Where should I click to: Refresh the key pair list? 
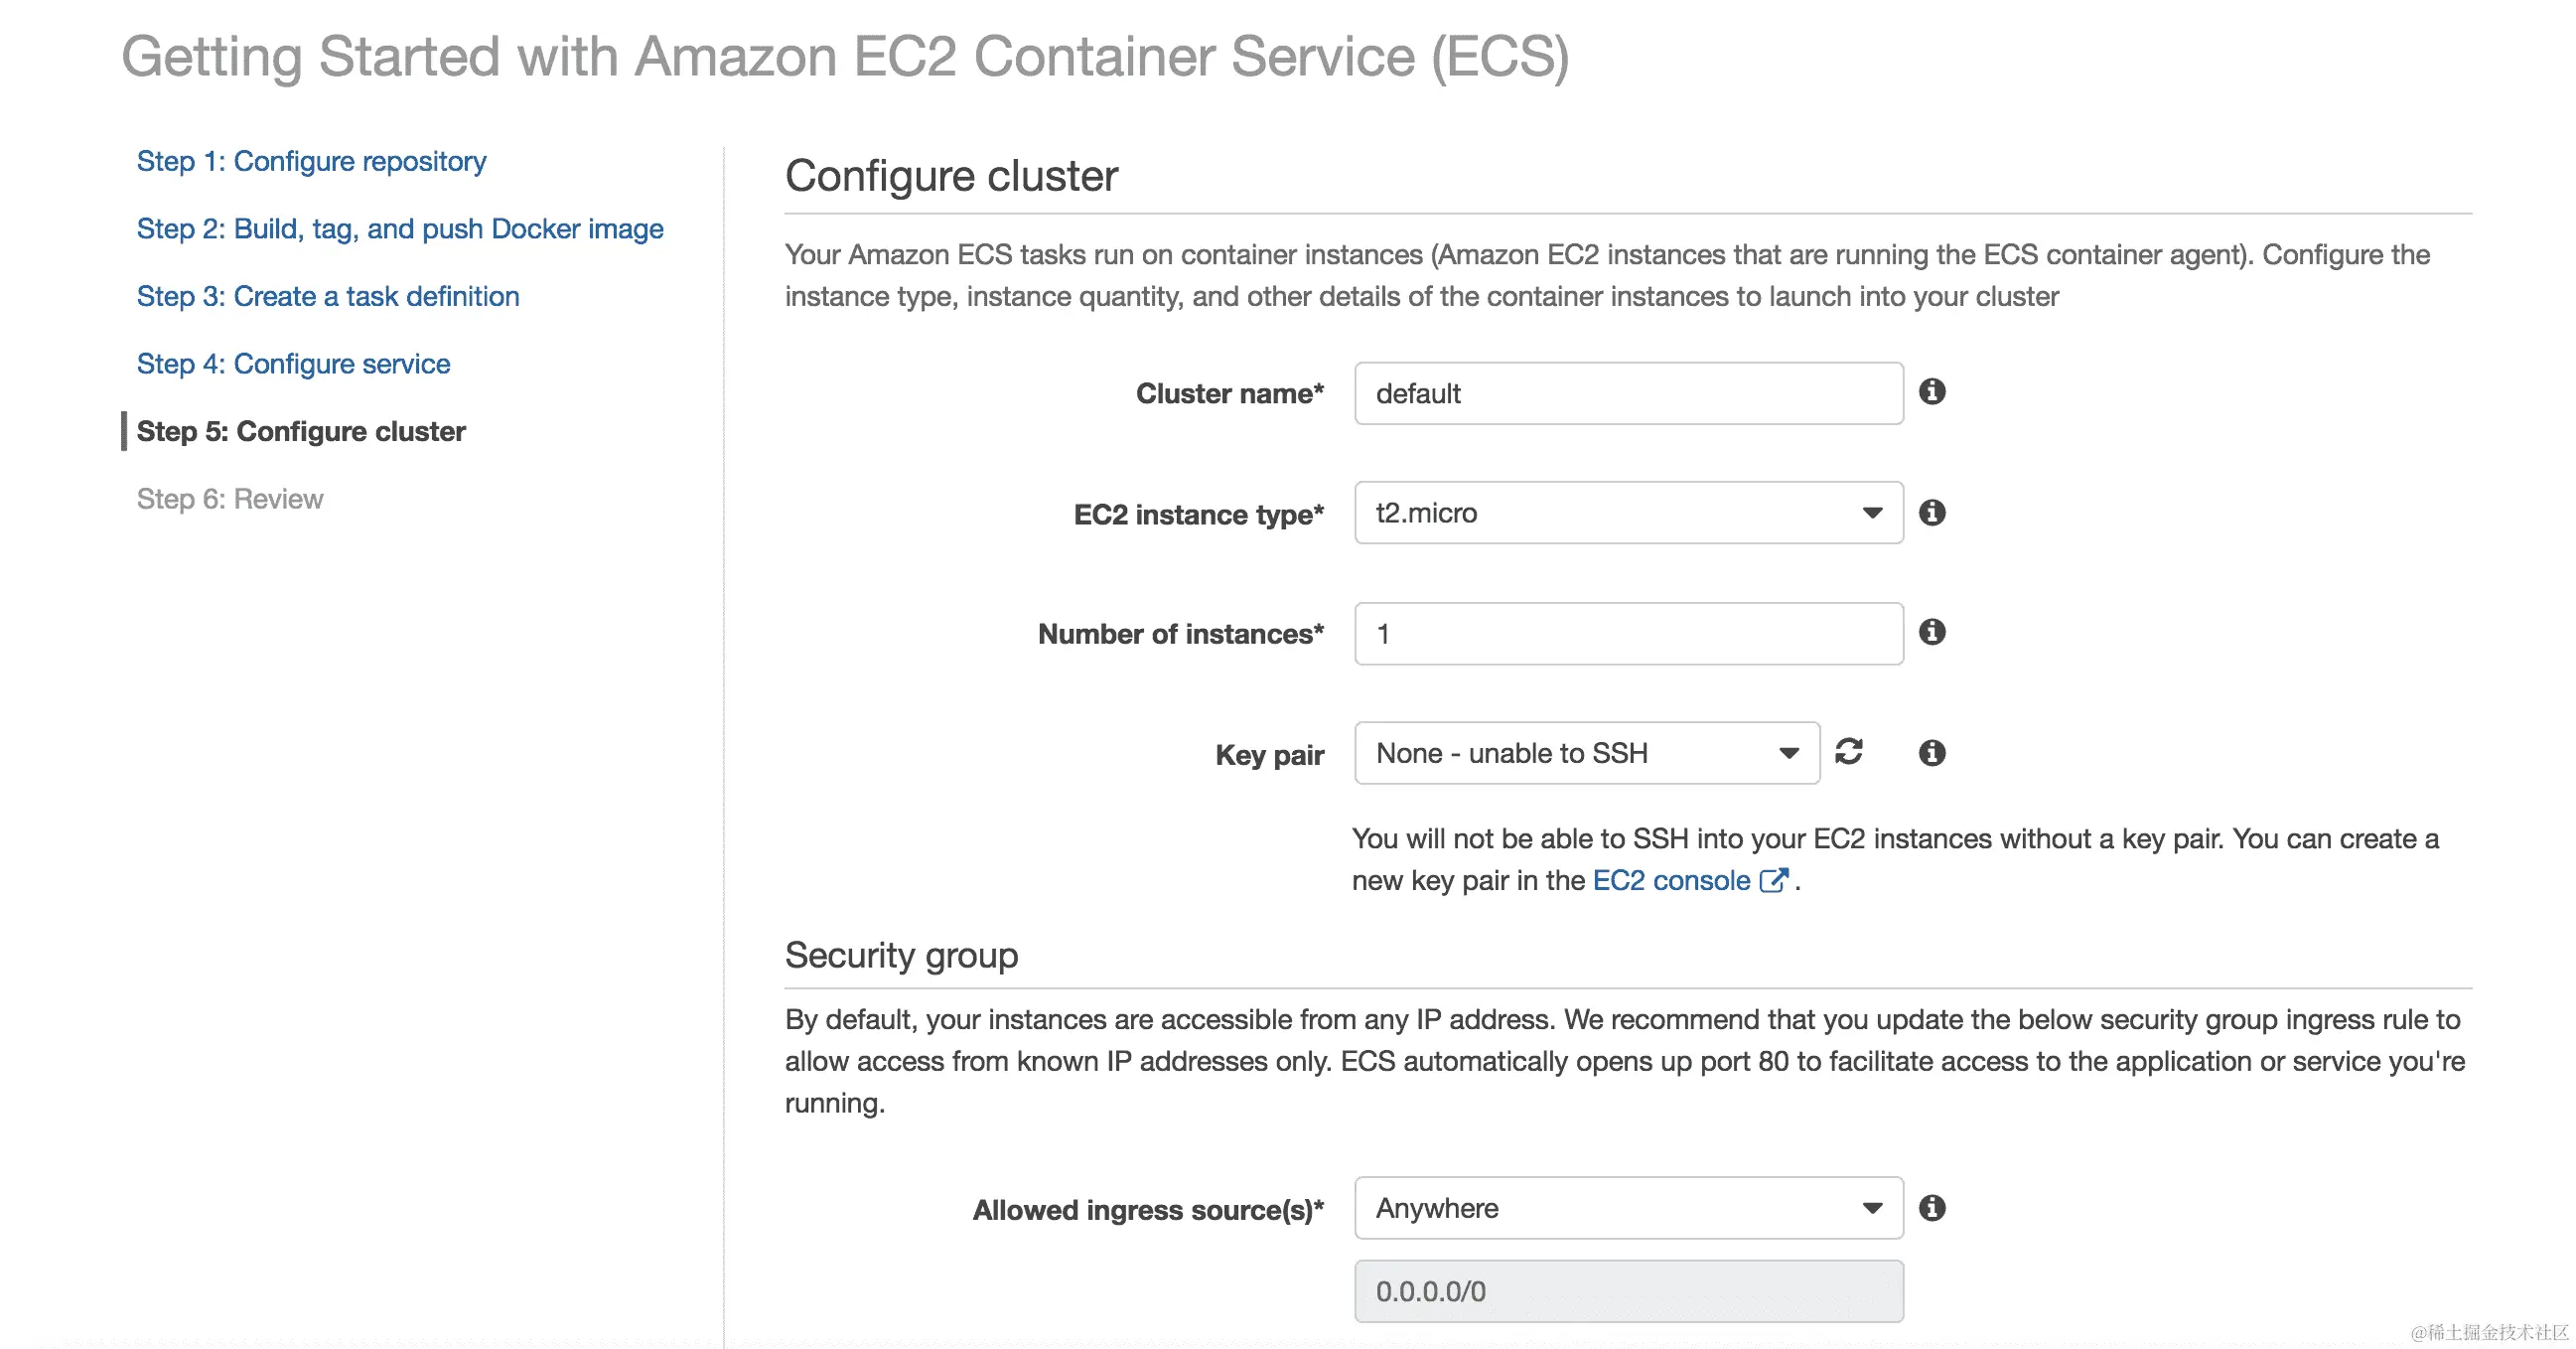(x=1850, y=753)
